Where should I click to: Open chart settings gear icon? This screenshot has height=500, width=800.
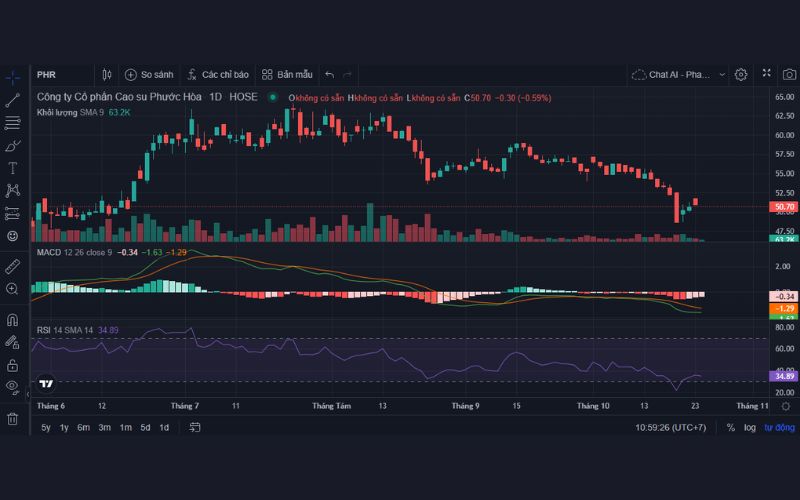[741, 74]
